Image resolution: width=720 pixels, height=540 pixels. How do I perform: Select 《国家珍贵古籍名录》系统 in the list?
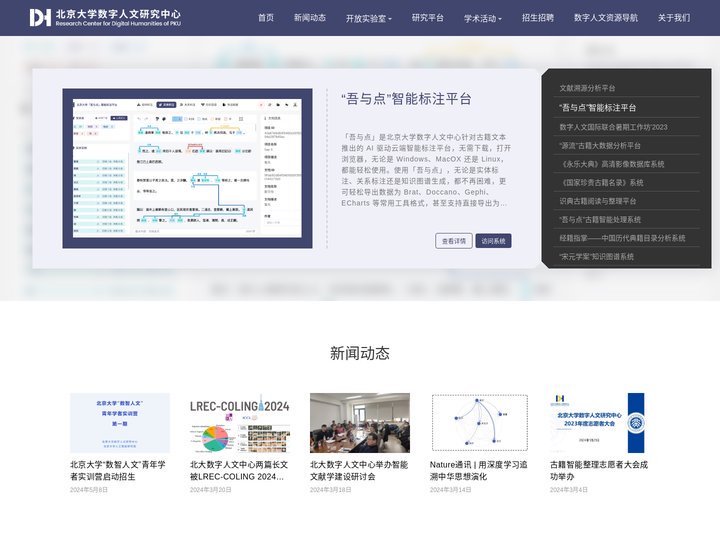[x=601, y=182]
